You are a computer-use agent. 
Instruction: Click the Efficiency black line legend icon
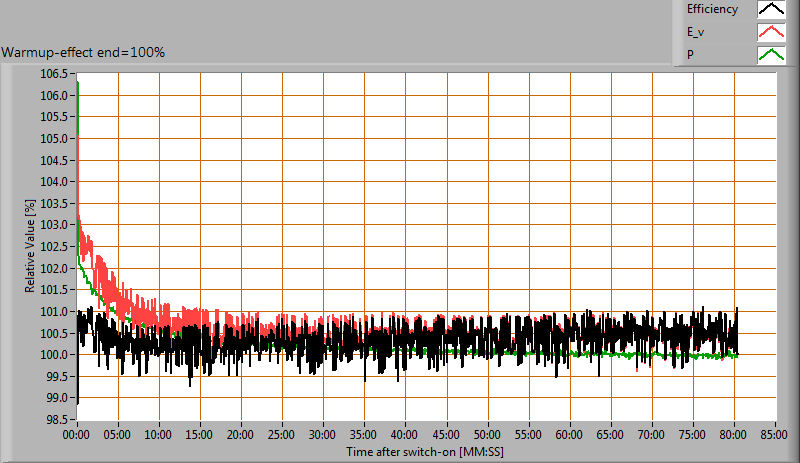[771, 10]
